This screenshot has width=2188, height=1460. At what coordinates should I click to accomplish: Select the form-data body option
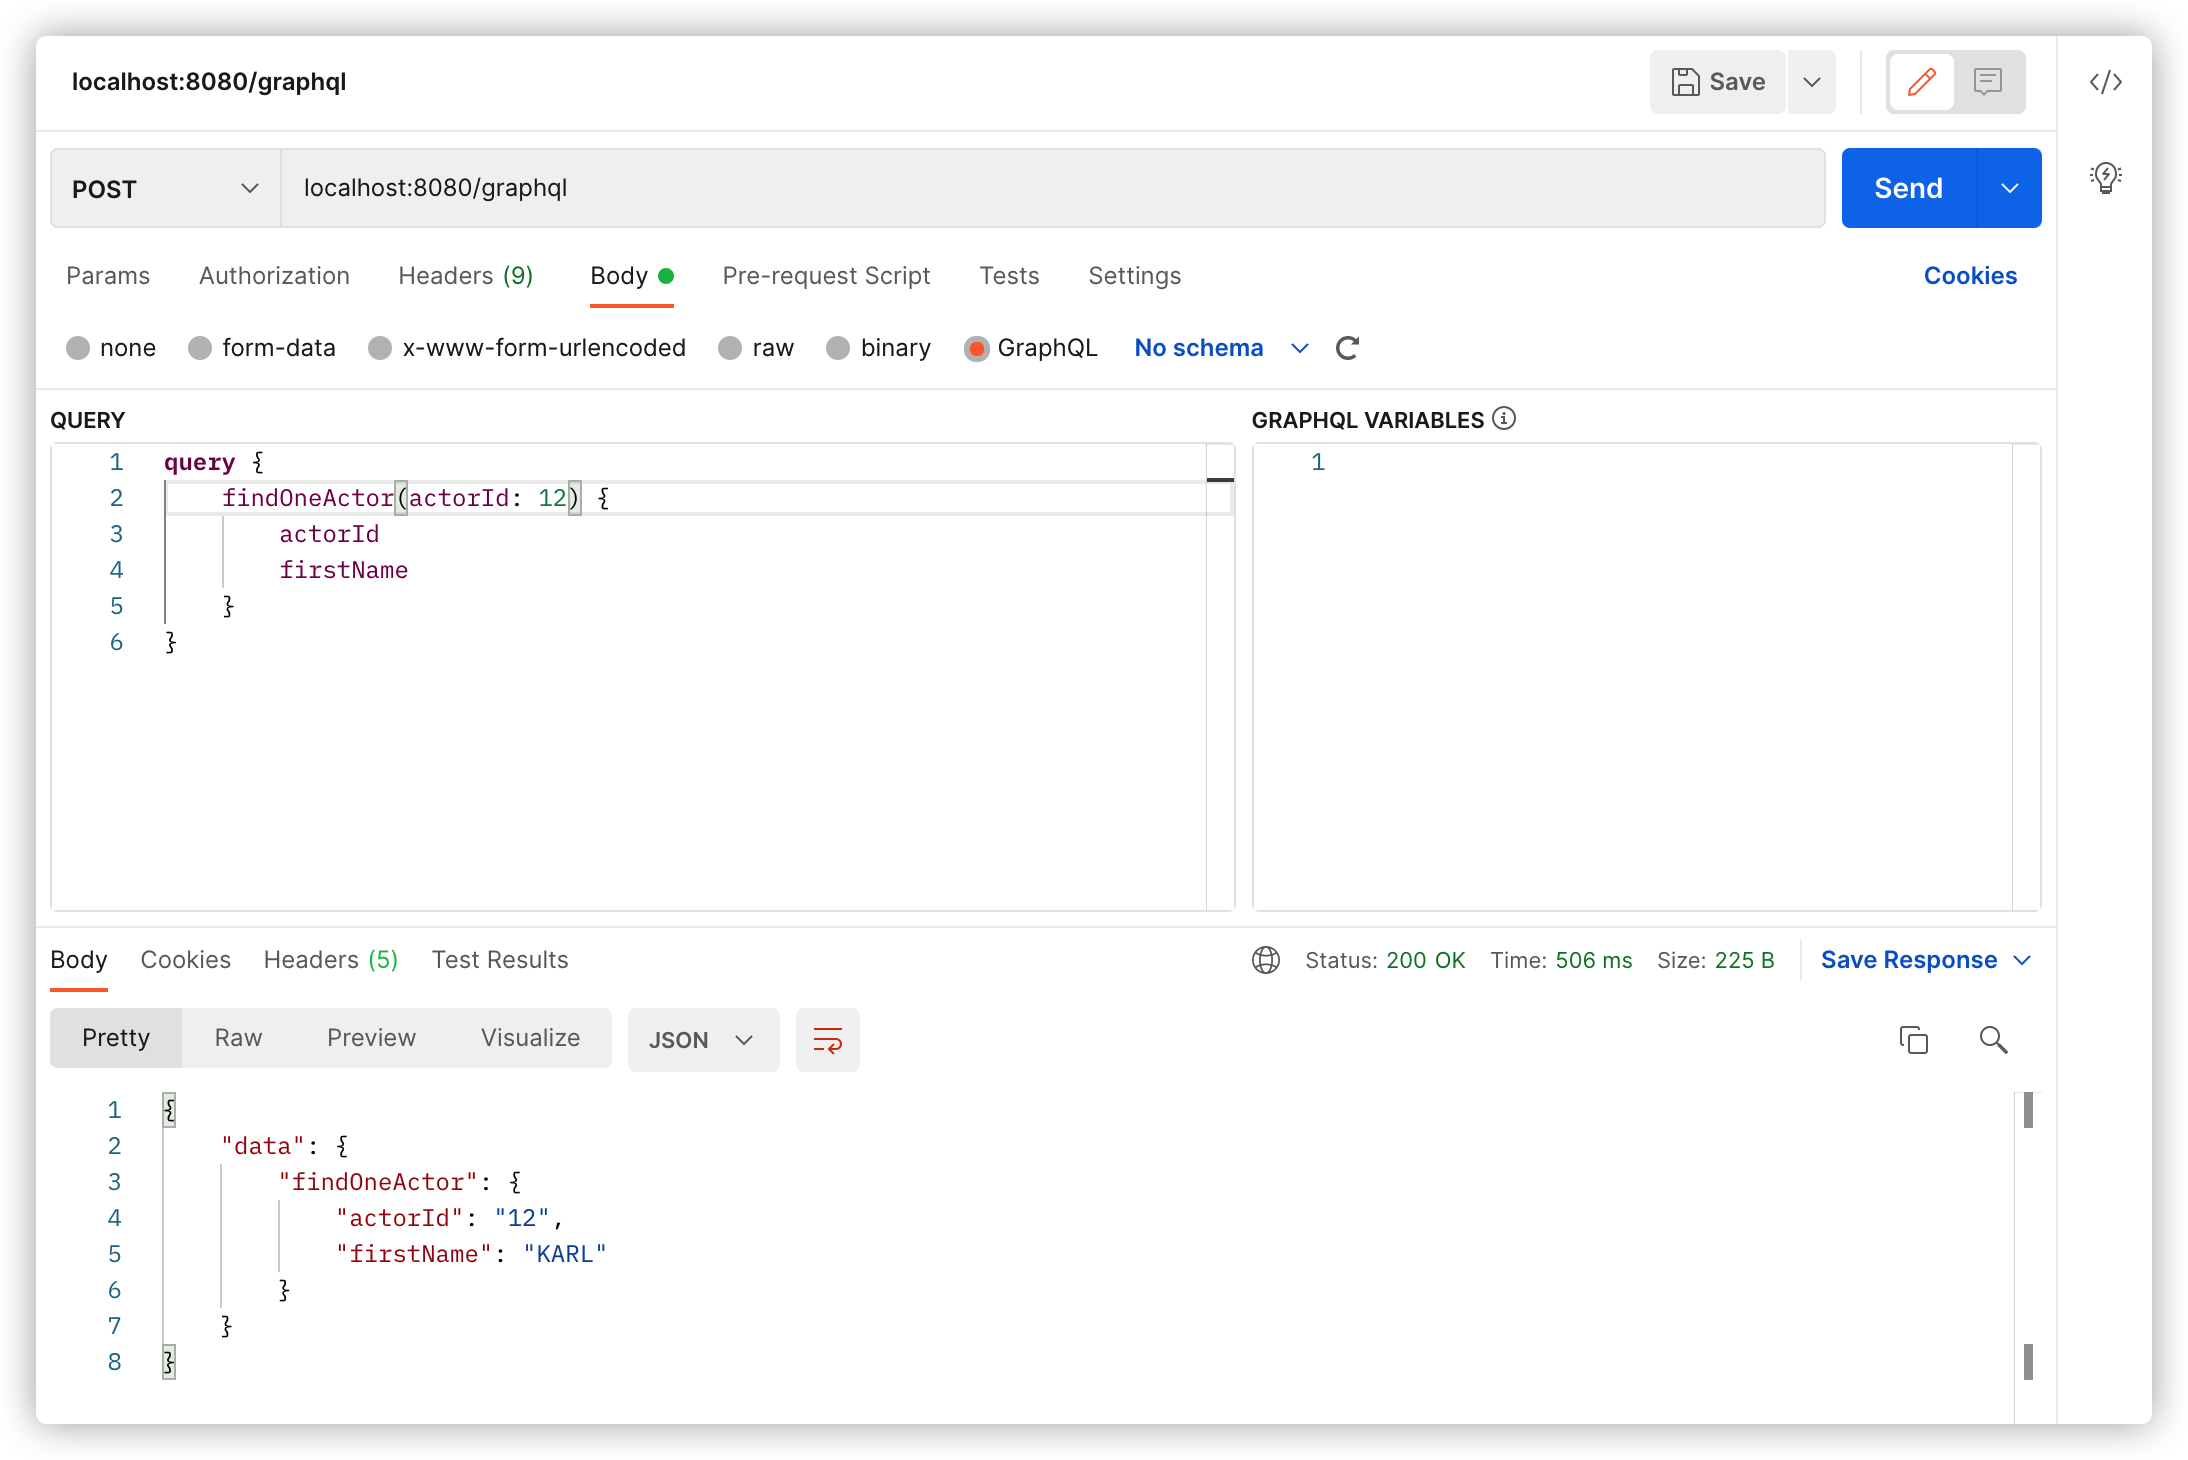201,348
